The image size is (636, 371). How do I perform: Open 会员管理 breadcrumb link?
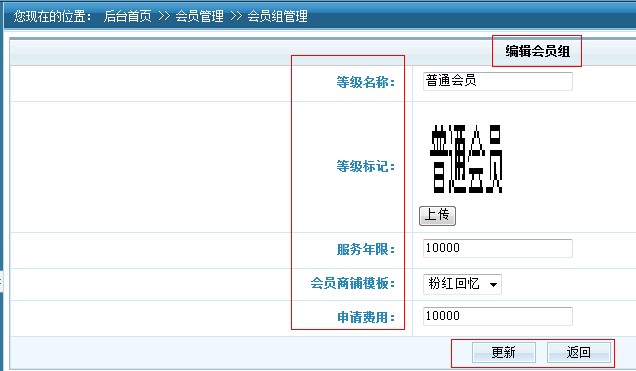point(200,16)
